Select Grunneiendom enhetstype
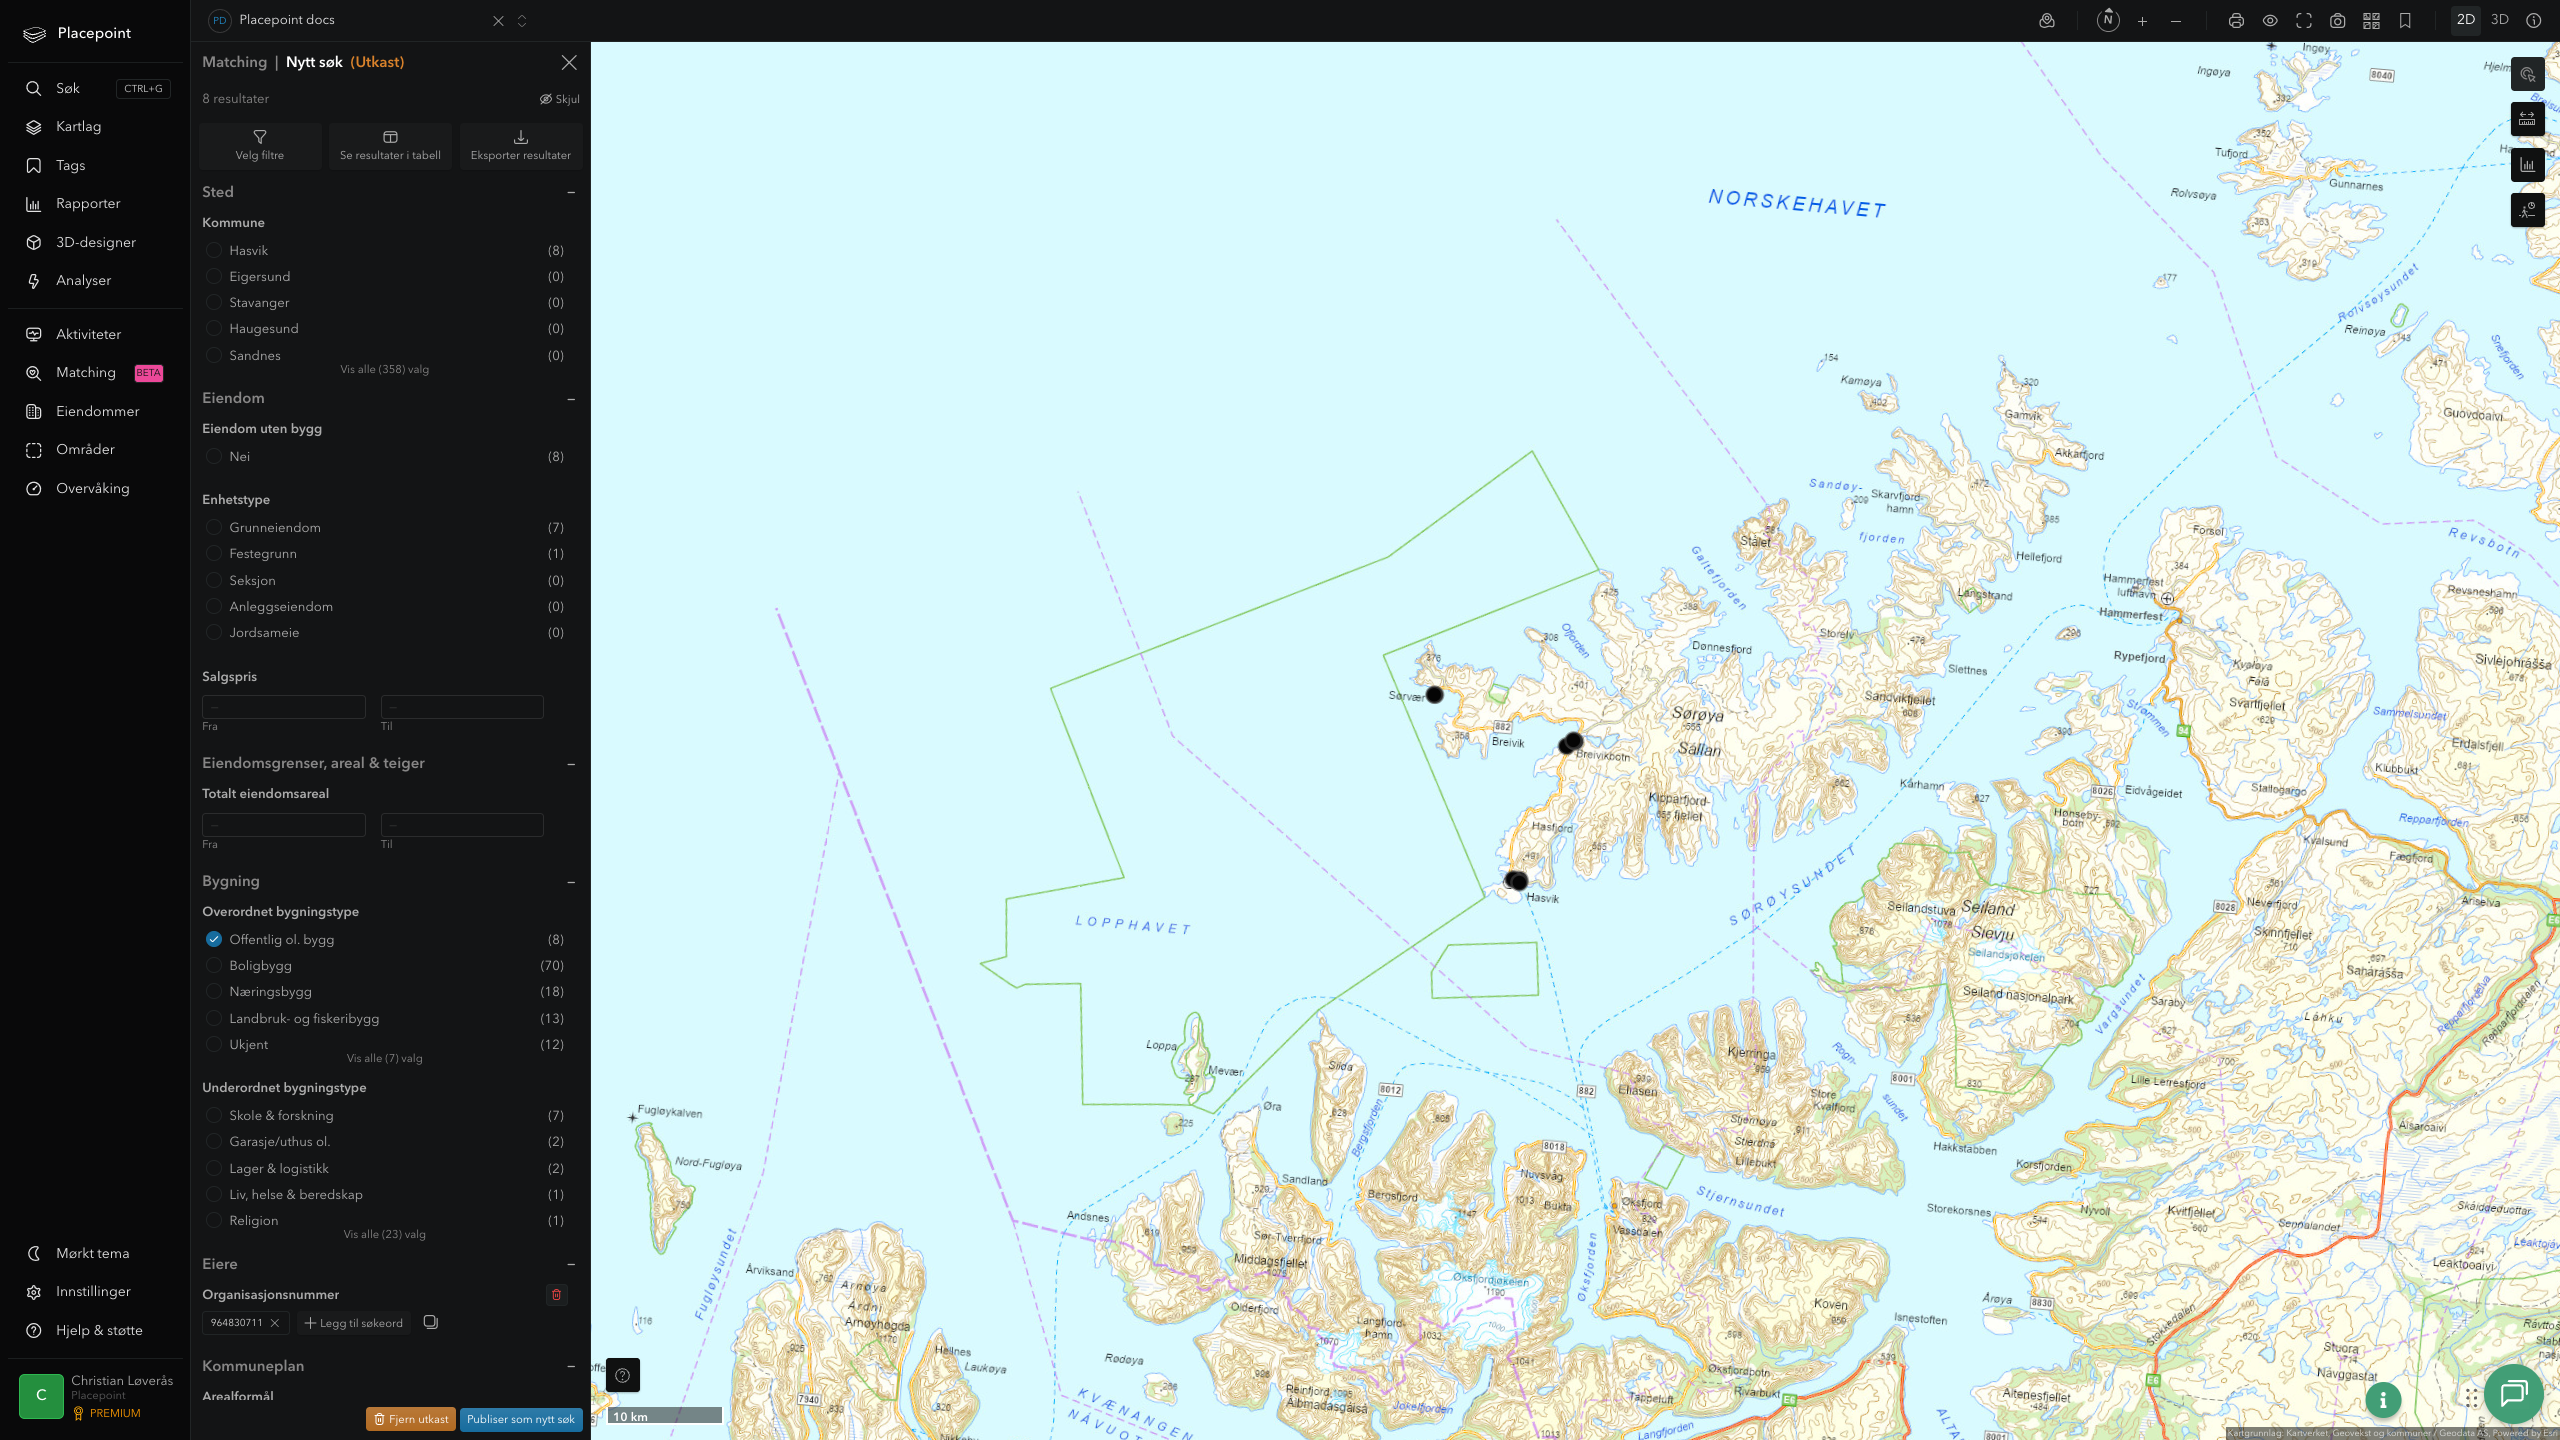 click(213, 527)
